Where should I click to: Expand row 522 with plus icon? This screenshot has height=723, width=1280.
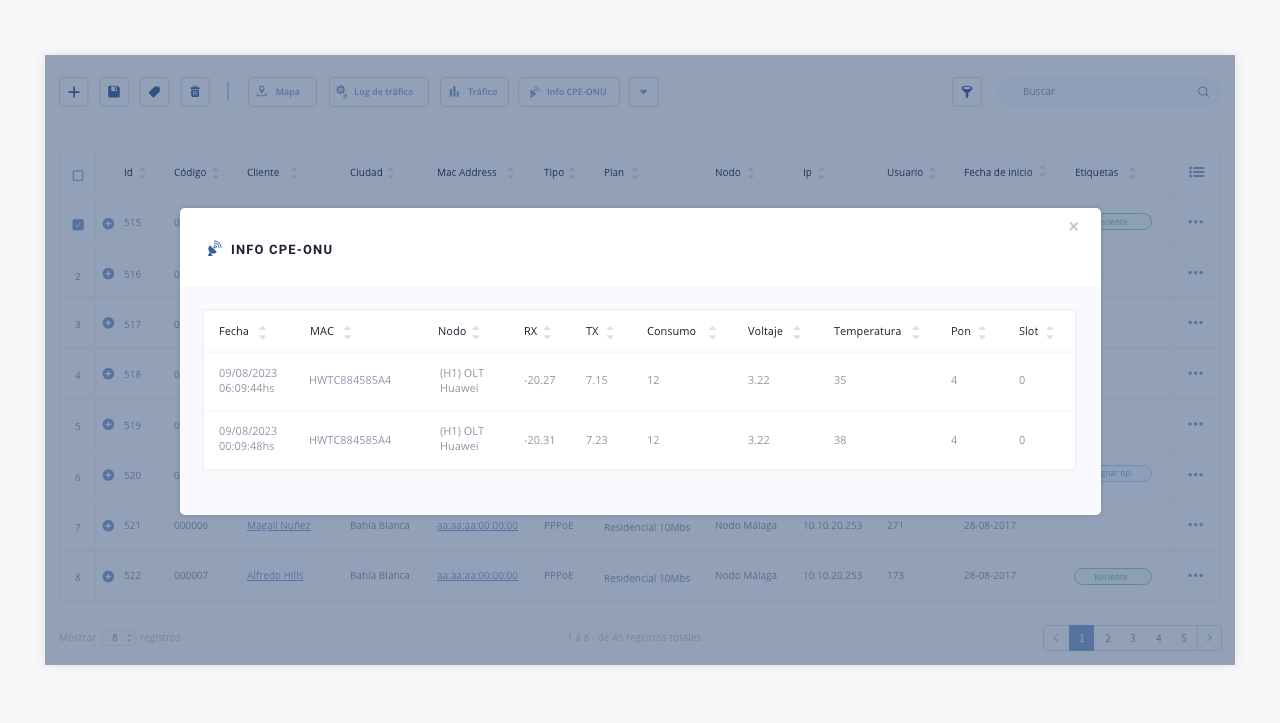coord(108,576)
